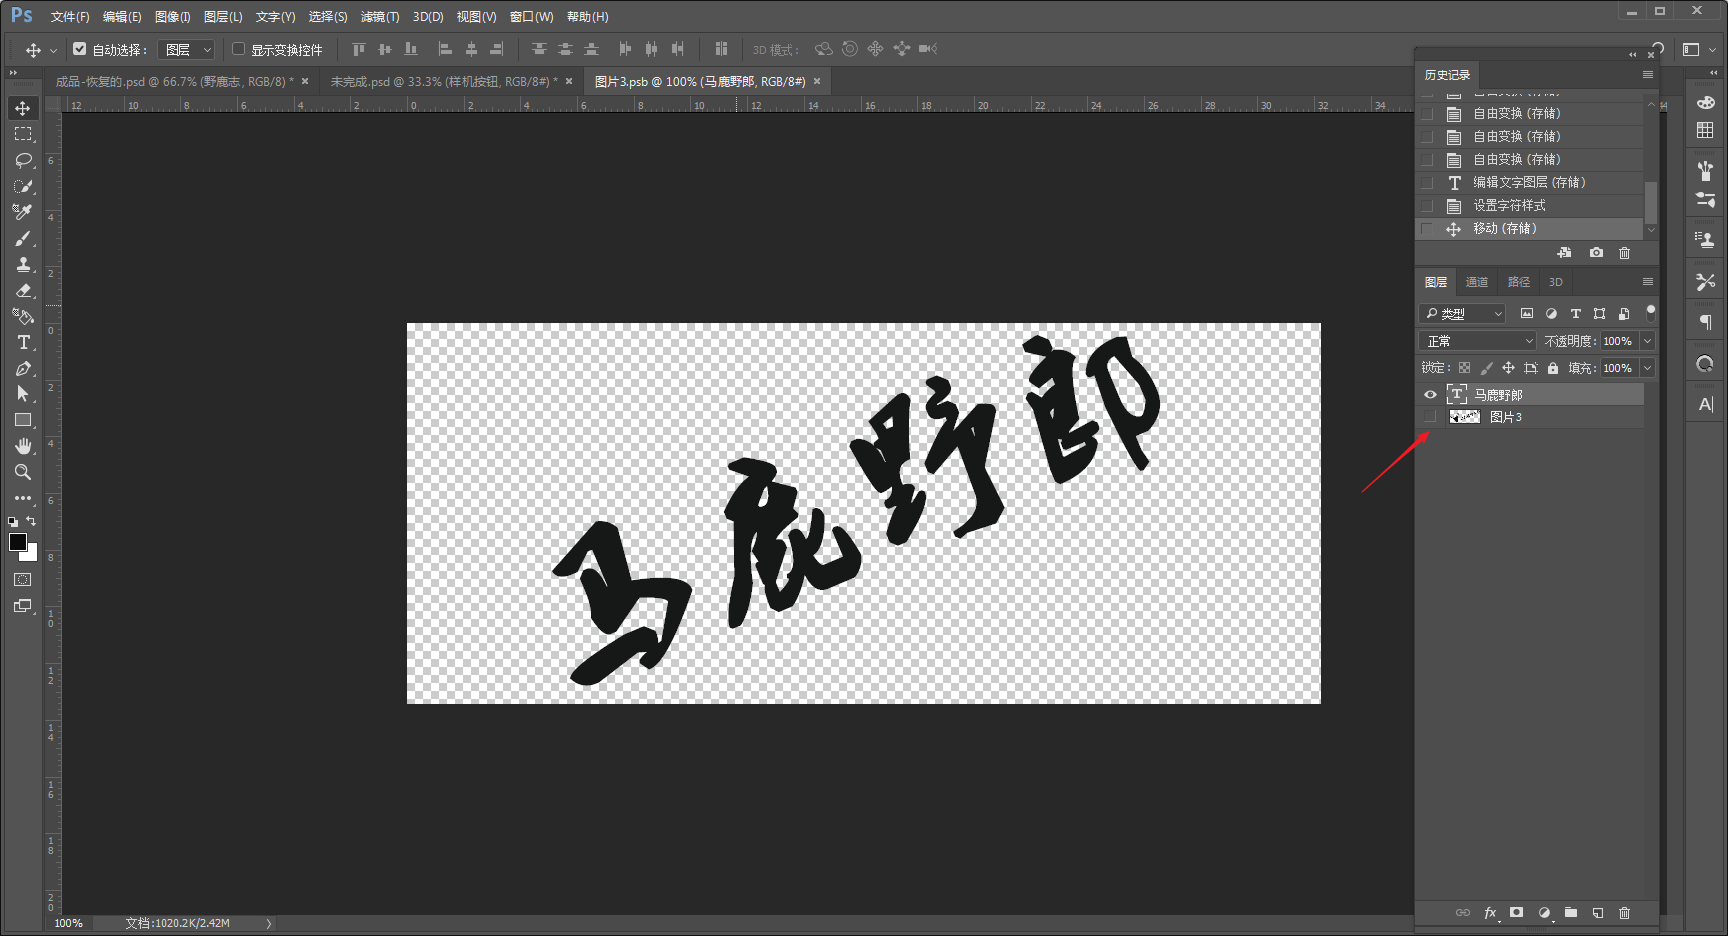Select the Horizontal Type tool
1728x936 pixels.
click(x=23, y=342)
